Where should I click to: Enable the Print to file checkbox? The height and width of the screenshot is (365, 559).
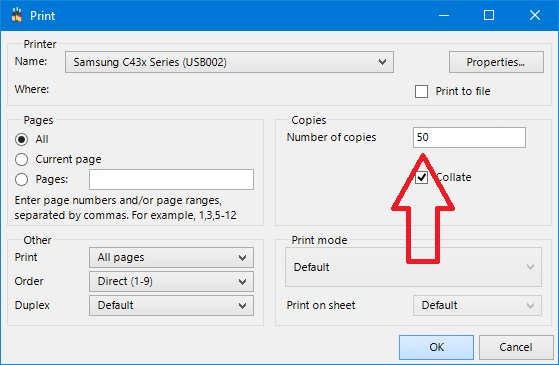pos(421,91)
